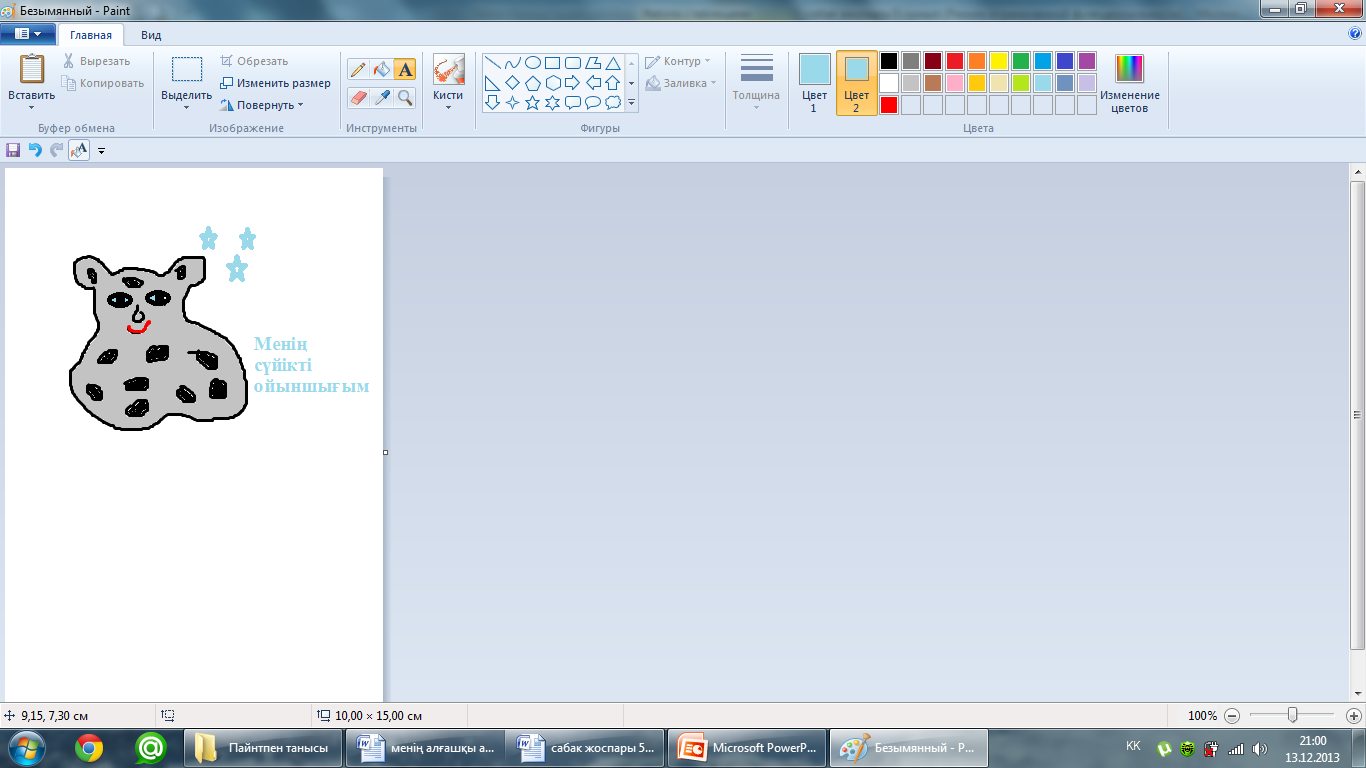This screenshot has height=768, width=1366.
Task: Zoom in with the plus button
Action: pos(1354,716)
